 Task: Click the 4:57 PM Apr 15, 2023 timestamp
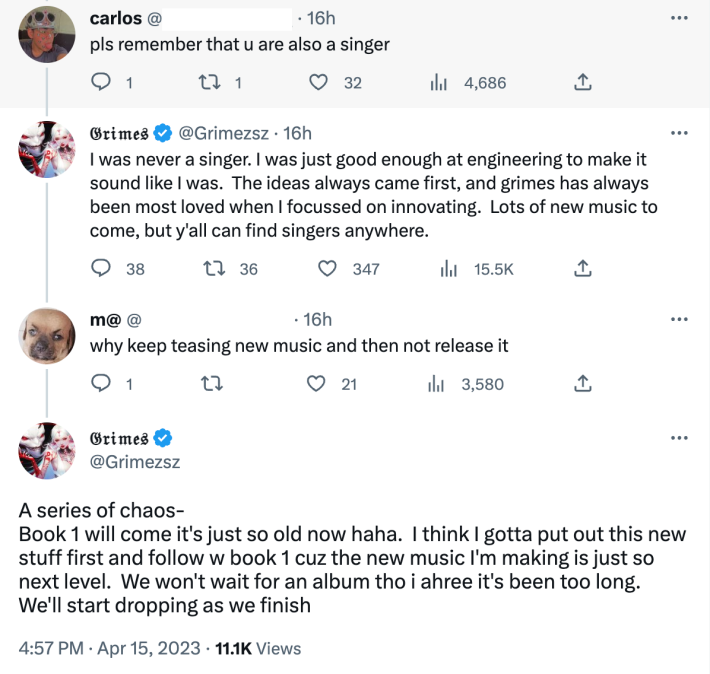108,648
